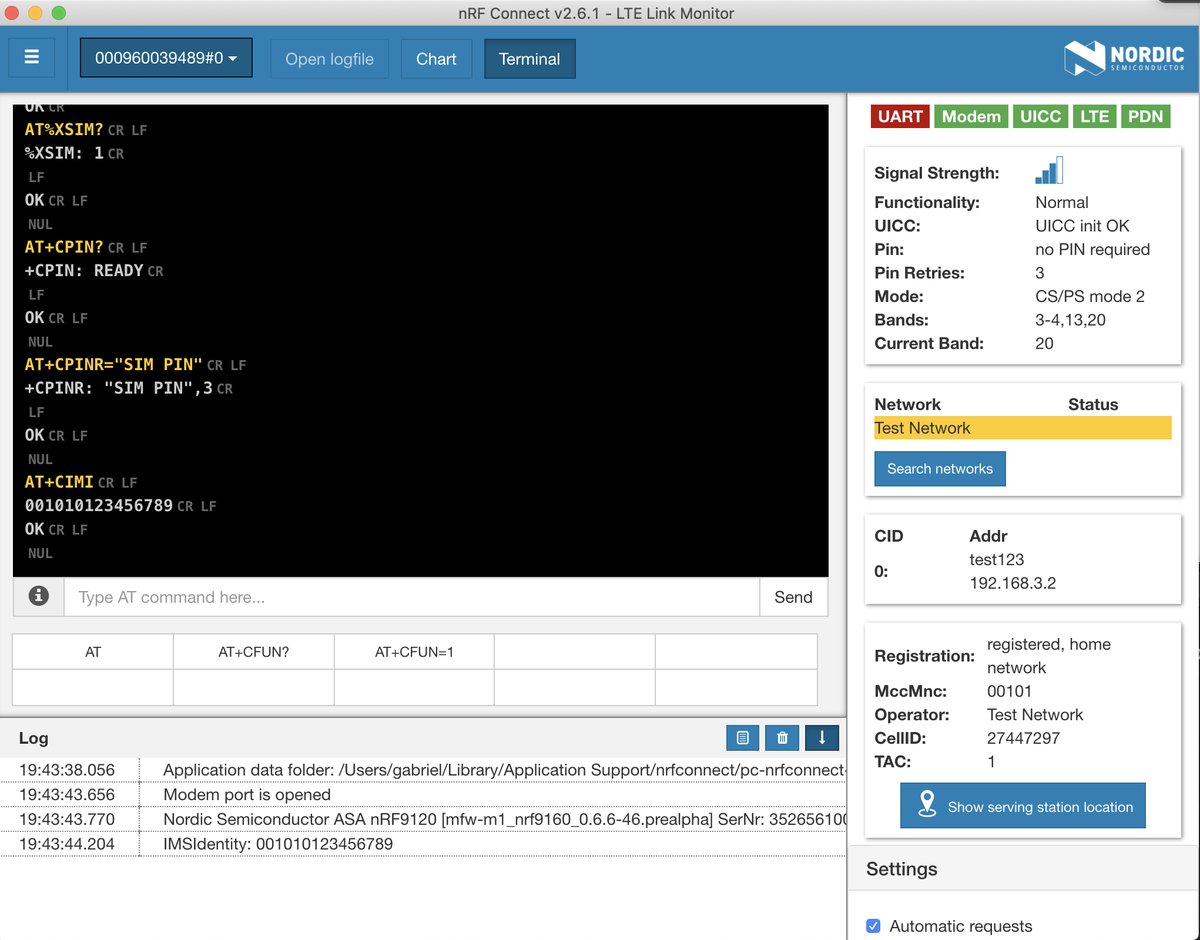
Task: Toggle log autoscroll down-arrow icon
Action: tap(822, 738)
